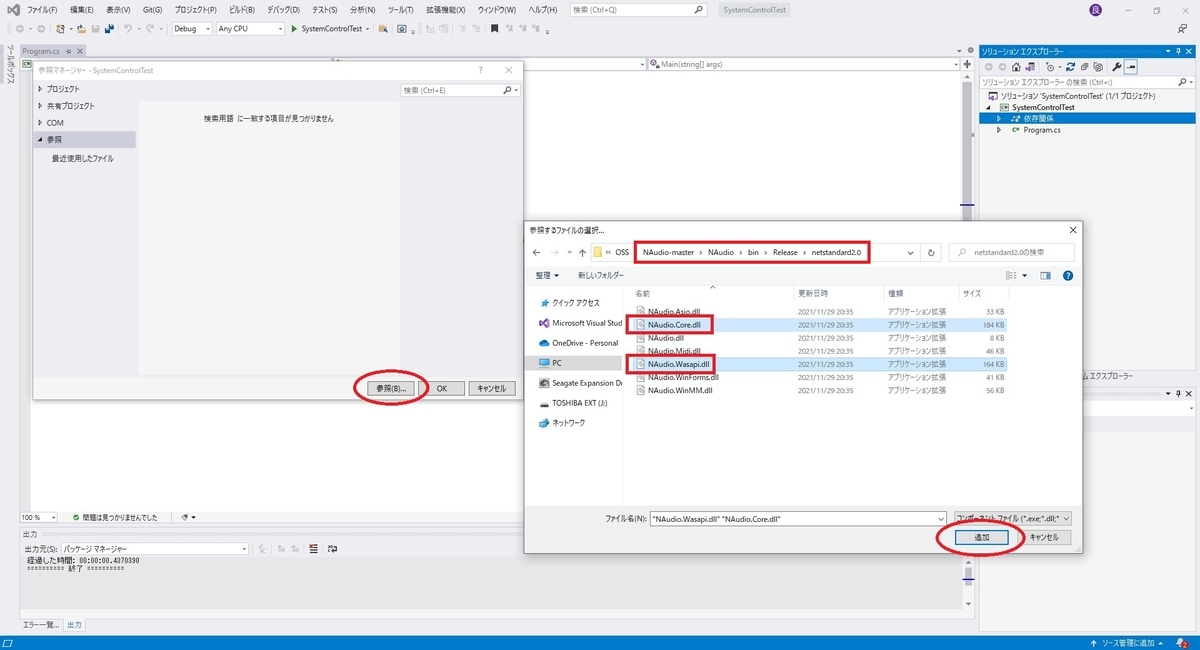Image resolution: width=1200 pixels, height=650 pixels.
Task: Open view options dropdown arrow in file dialog
Action: pyautogui.click(x=1025, y=275)
